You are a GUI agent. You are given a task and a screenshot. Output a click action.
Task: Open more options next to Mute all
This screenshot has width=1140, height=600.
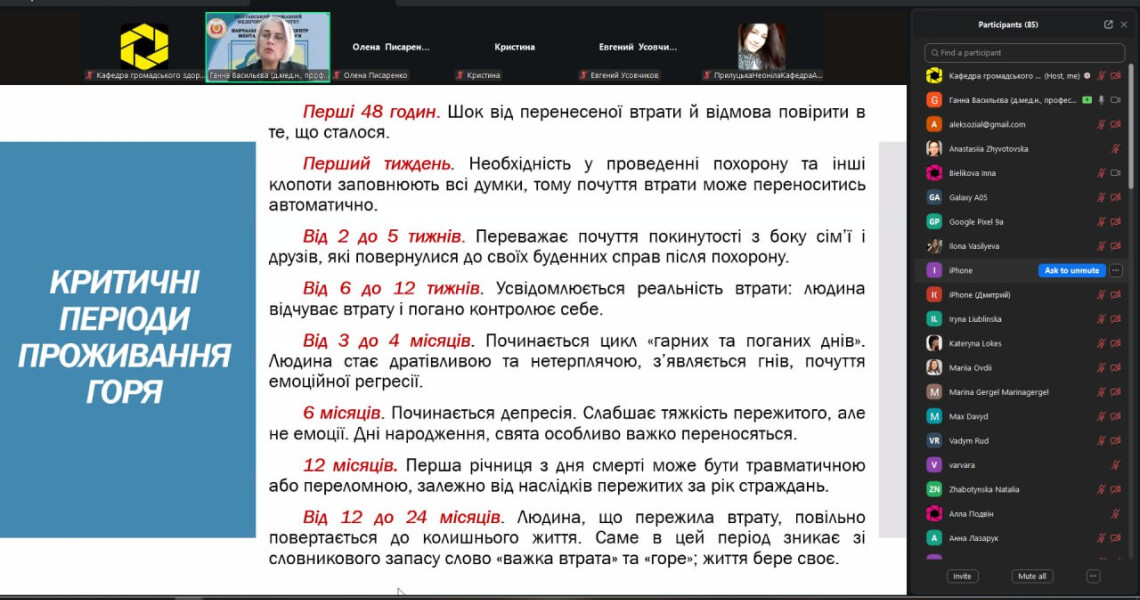[x=1093, y=576]
